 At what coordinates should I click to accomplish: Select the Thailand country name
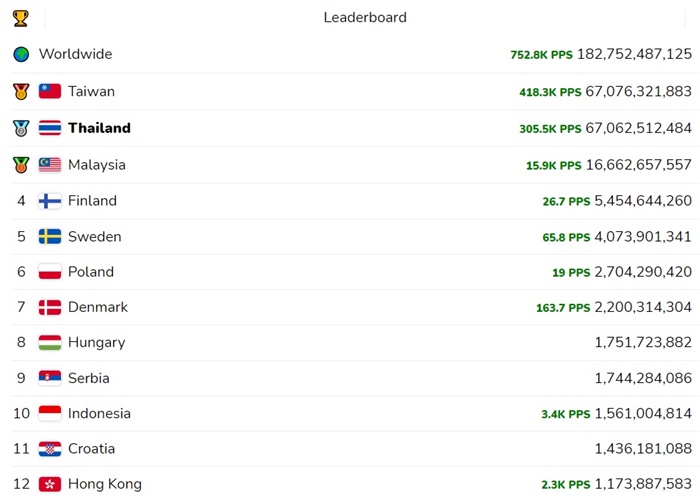coord(99,128)
